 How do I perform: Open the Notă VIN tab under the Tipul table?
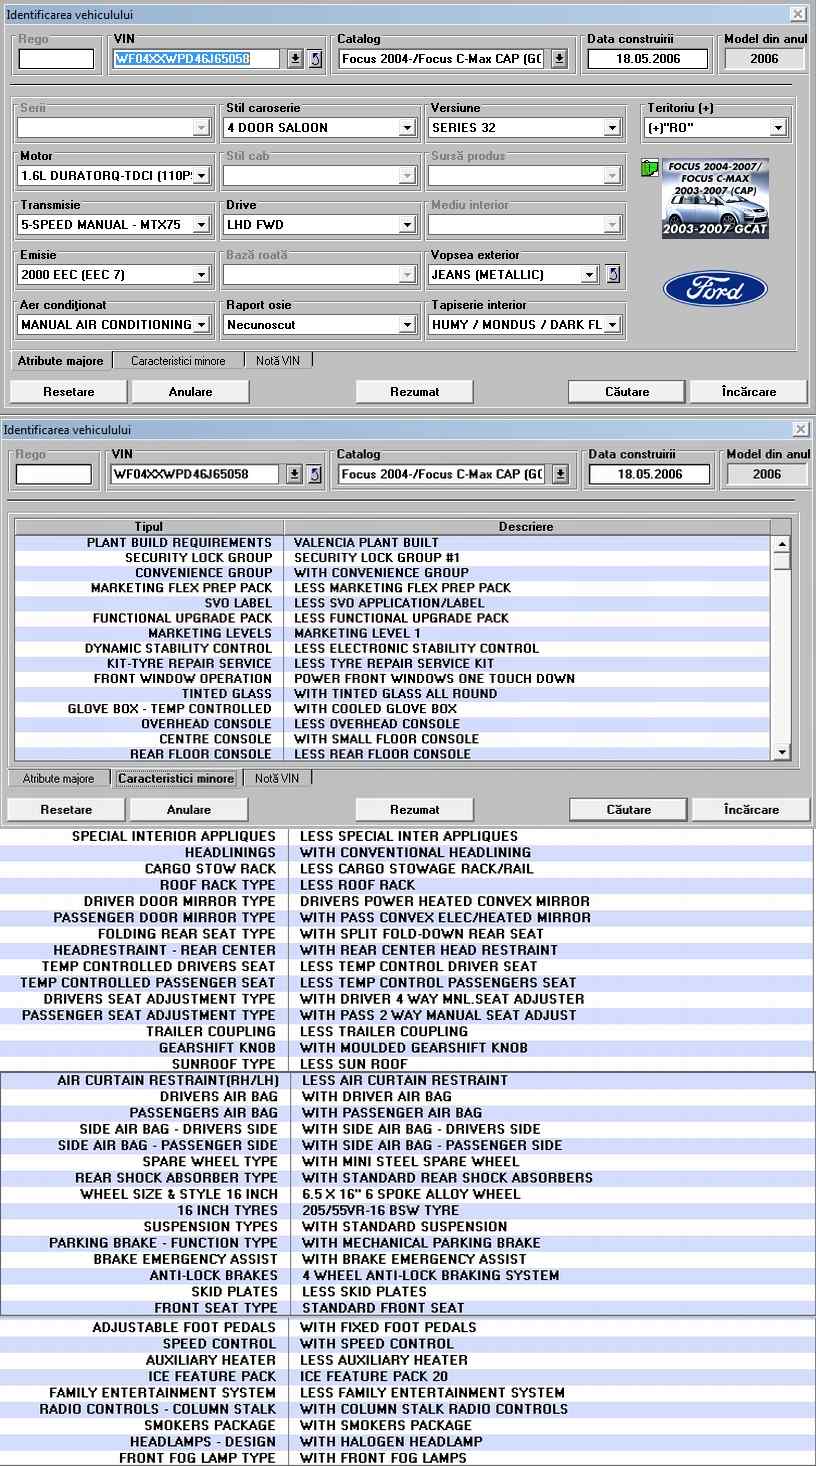pyautogui.click(x=276, y=778)
